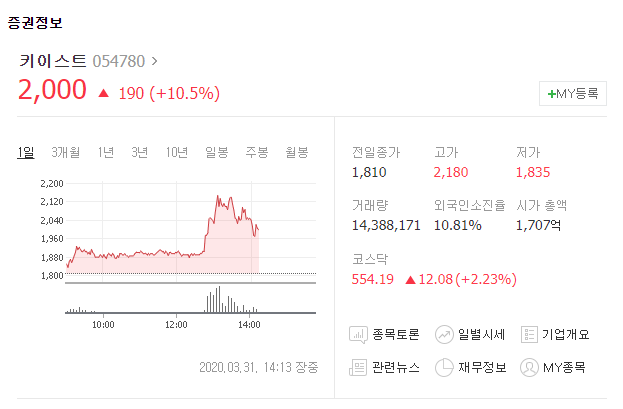Show the 주봉 weekly candle chart
The image size is (623, 409).
click(x=257, y=152)
